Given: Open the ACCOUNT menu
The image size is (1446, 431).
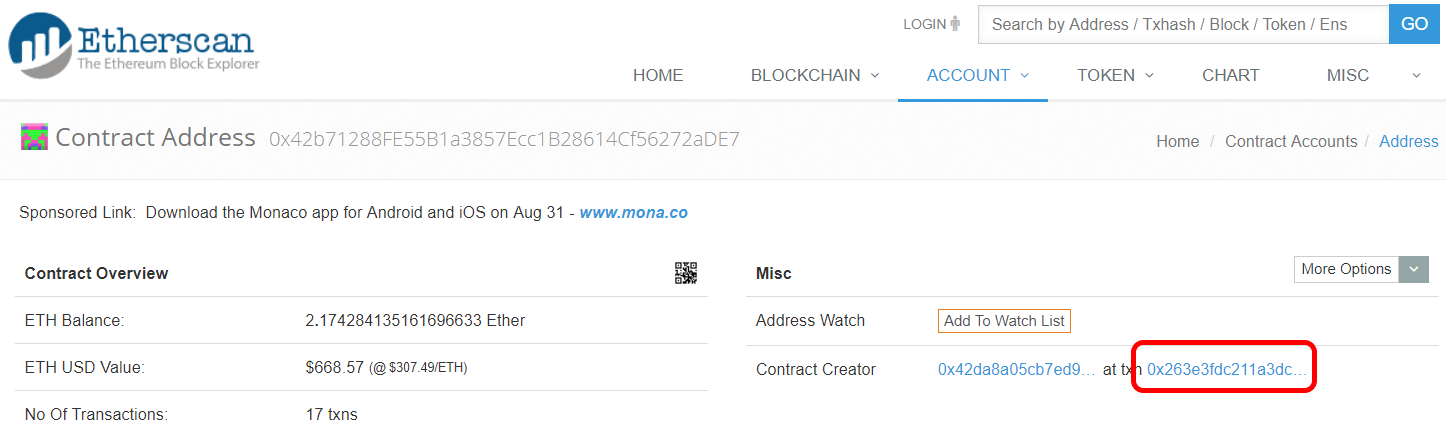Looking at the screenshot, I should (968, 76).
